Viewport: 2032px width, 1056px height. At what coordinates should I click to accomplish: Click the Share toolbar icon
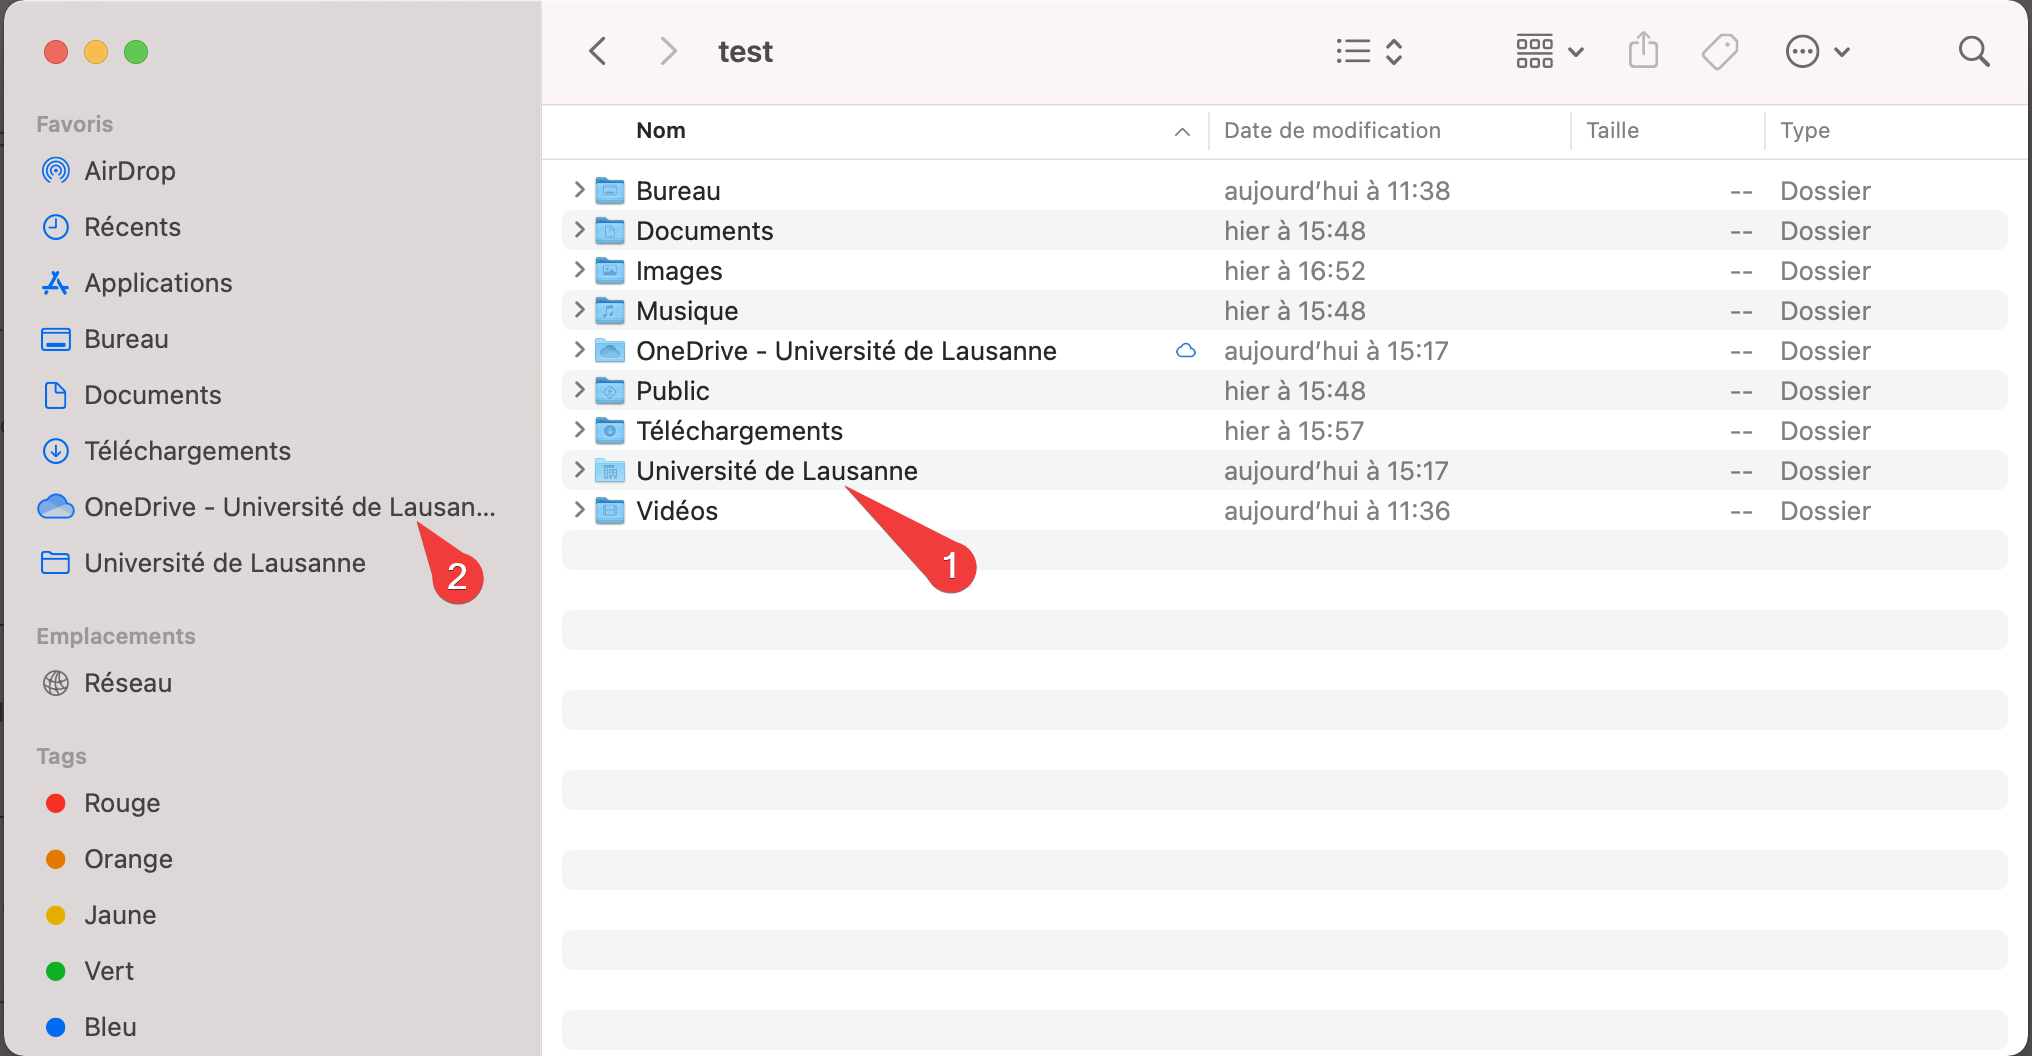tap(1643, 51)
